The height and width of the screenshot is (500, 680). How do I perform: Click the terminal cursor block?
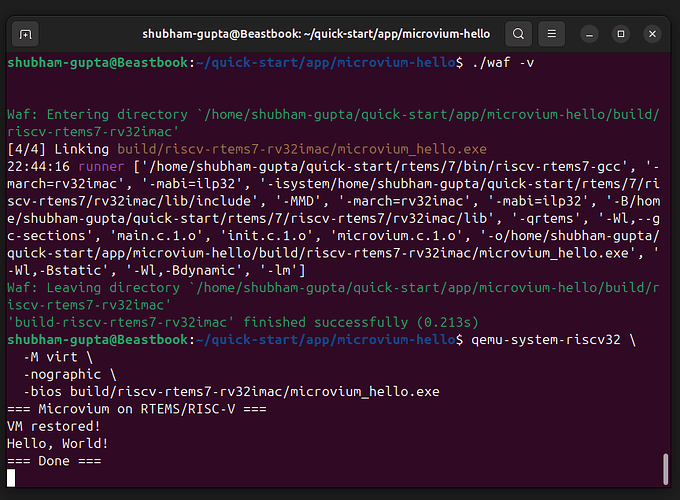click(x=11, y=478)
